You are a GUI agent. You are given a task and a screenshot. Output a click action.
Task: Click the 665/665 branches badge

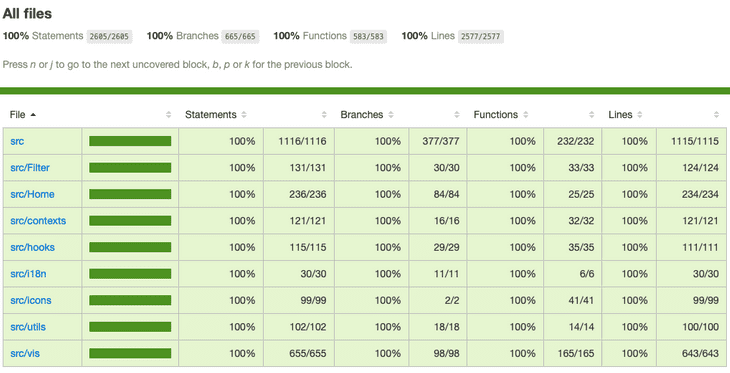[x=240, y=36]
